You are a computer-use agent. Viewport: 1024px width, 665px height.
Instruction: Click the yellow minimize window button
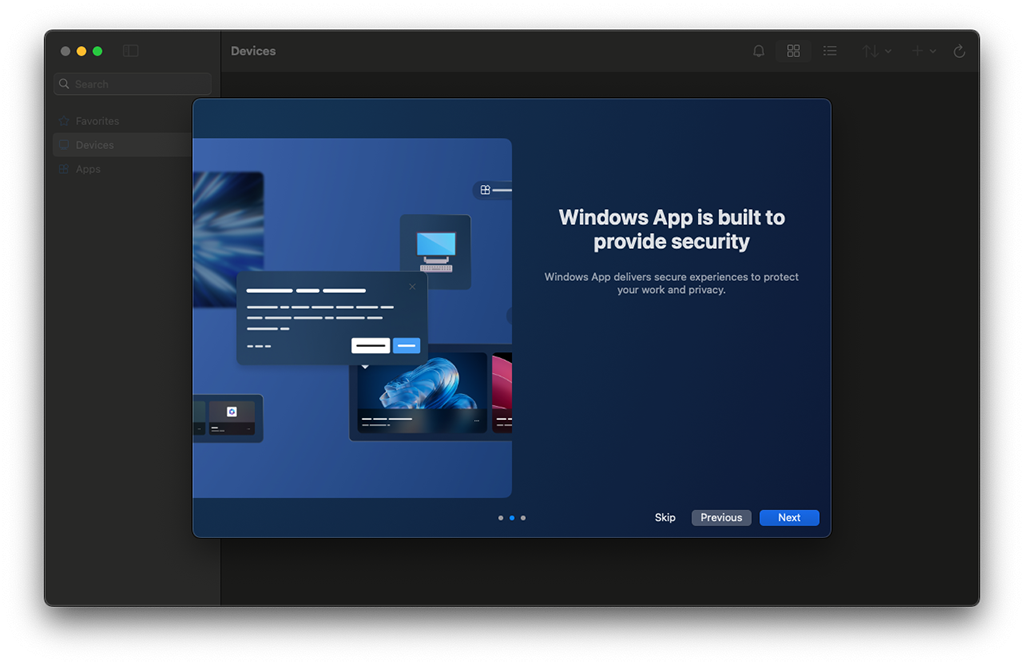point(82,51)
